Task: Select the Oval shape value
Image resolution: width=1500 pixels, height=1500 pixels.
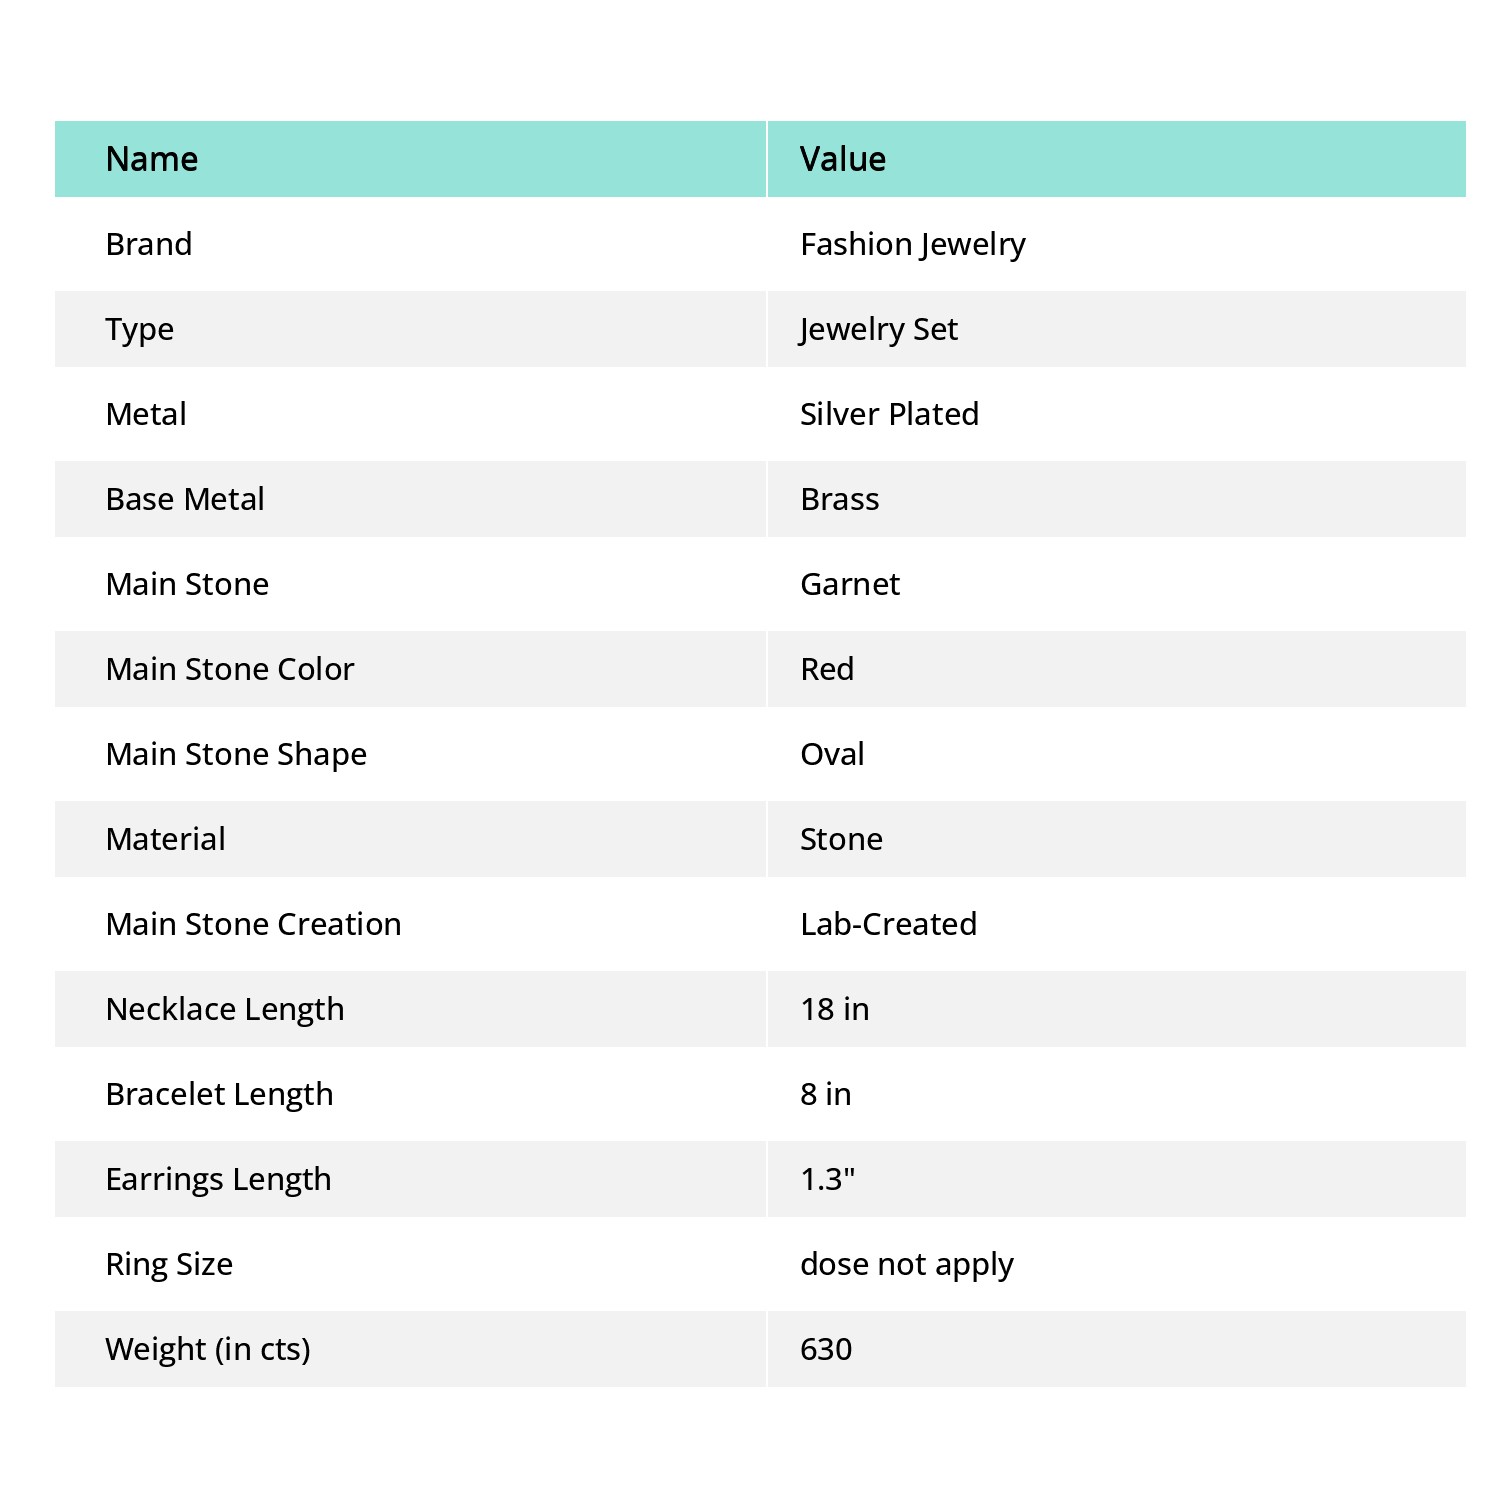Action: [x=832, y=754]
